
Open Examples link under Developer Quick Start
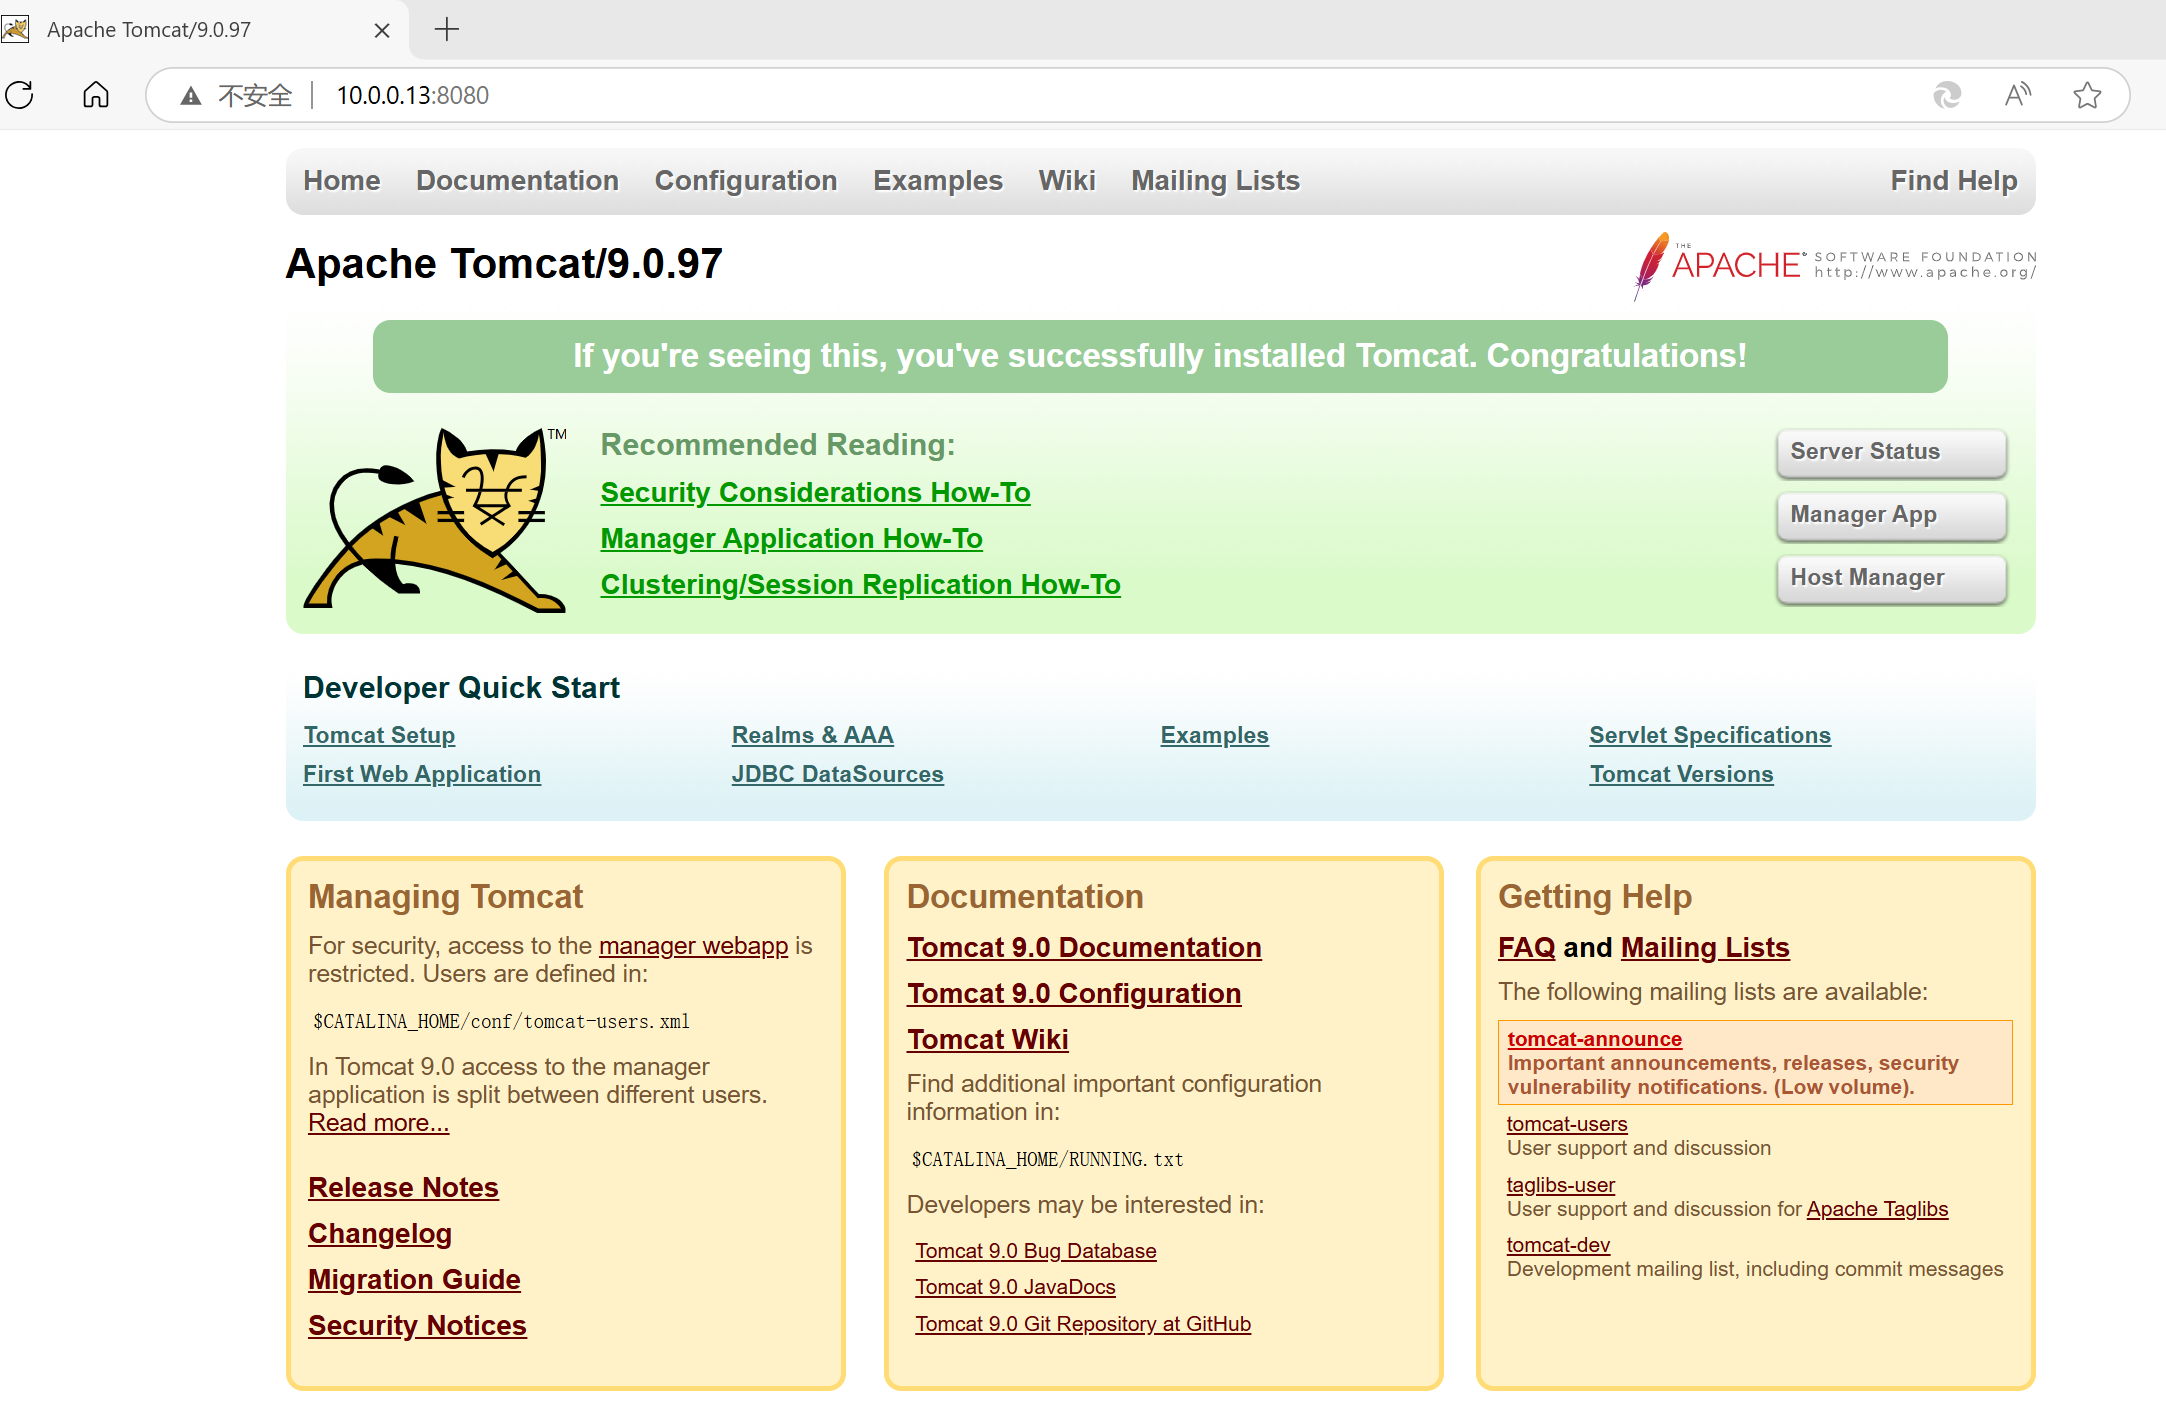(x=1214, y=735)
